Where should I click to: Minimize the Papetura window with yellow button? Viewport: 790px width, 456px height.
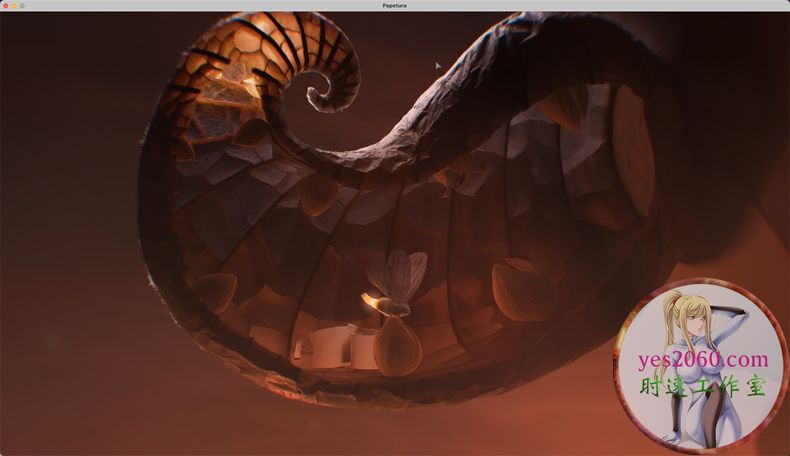14,6
